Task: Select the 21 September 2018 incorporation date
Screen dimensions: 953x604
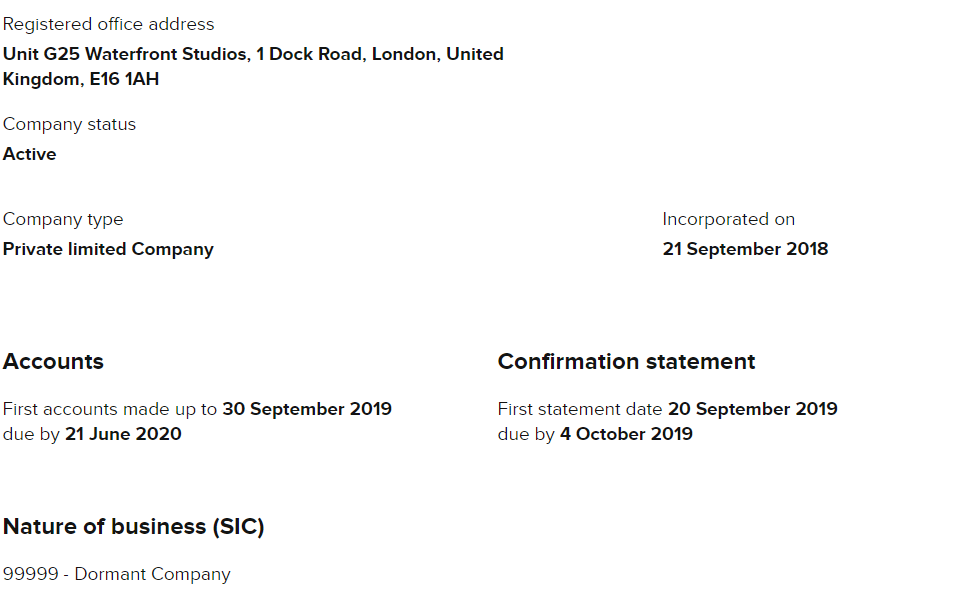Action: tap(745, 249)
